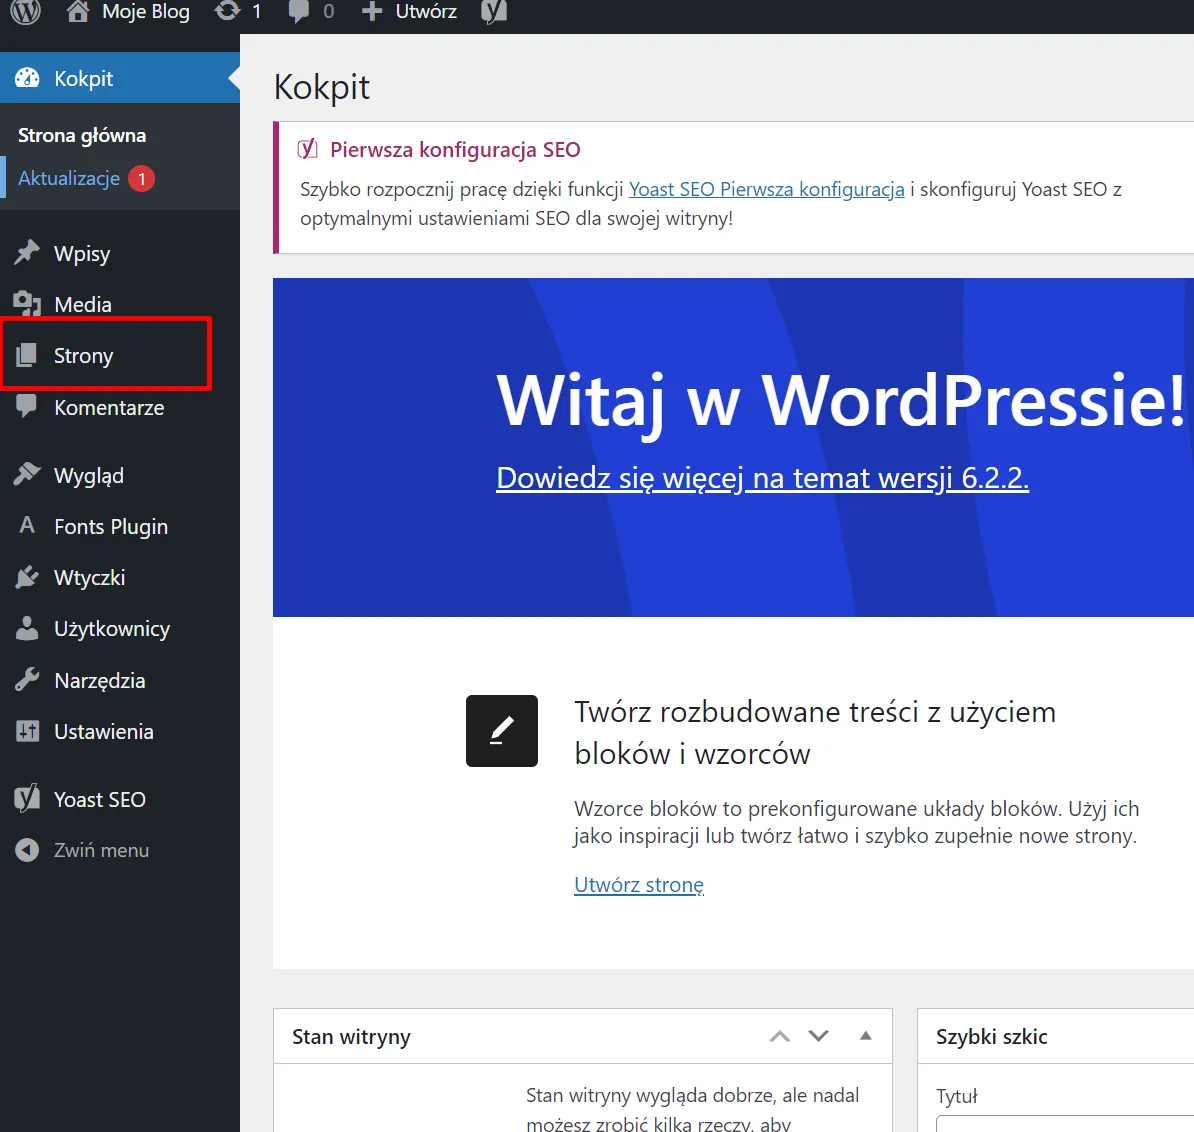The image size is (1194, 1132).
Task: Click the Media library icon in the sidebar
Action: (x=27, y=304)
